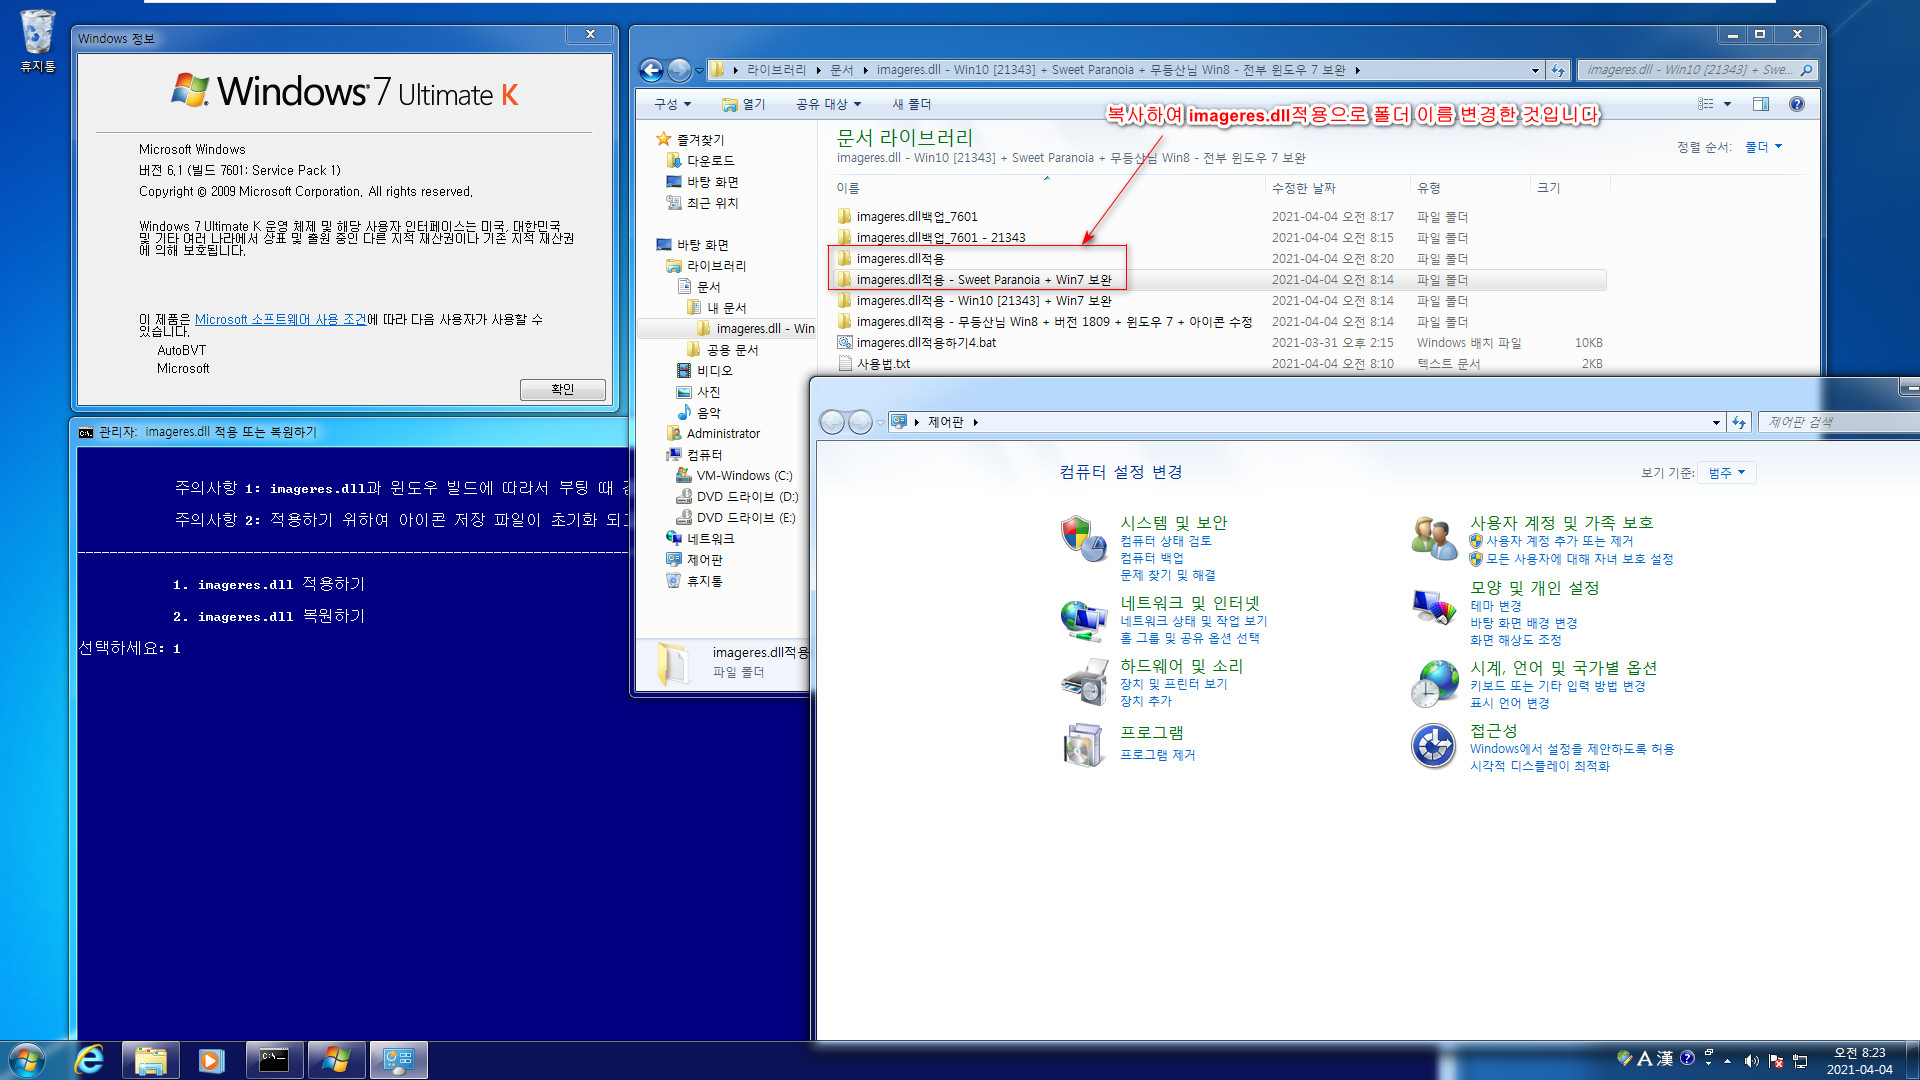
Task: Sort by the 수정한 날짜 column header
Action: [x=1338, y=187]
